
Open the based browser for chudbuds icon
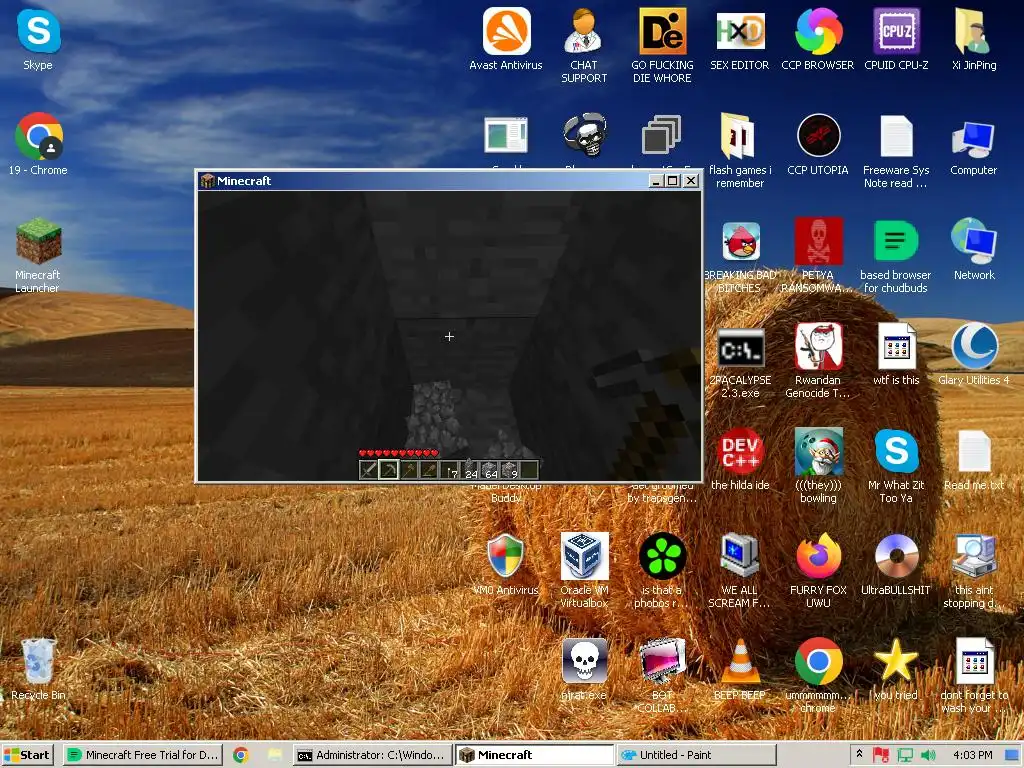tap(895, 255)
